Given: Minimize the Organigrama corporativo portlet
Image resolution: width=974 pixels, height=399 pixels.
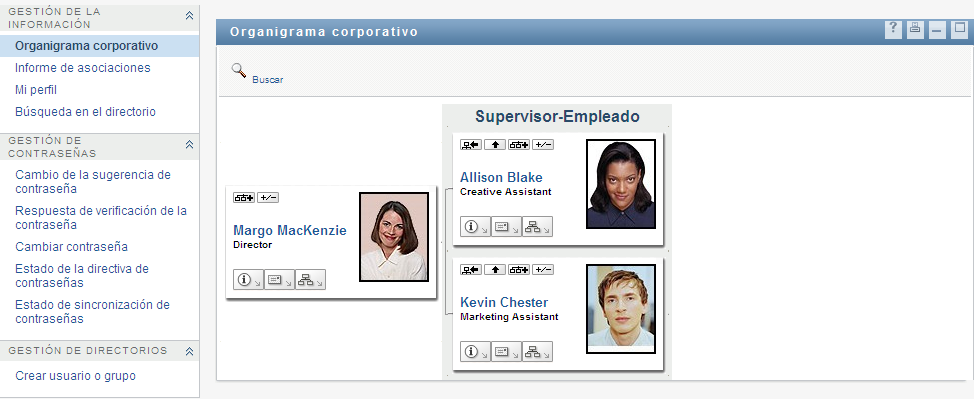Looking at the screenshot, I should coord(937,29).
